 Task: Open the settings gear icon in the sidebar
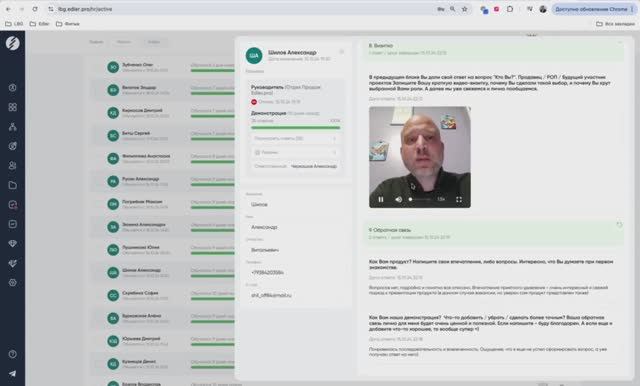[13, 282]
